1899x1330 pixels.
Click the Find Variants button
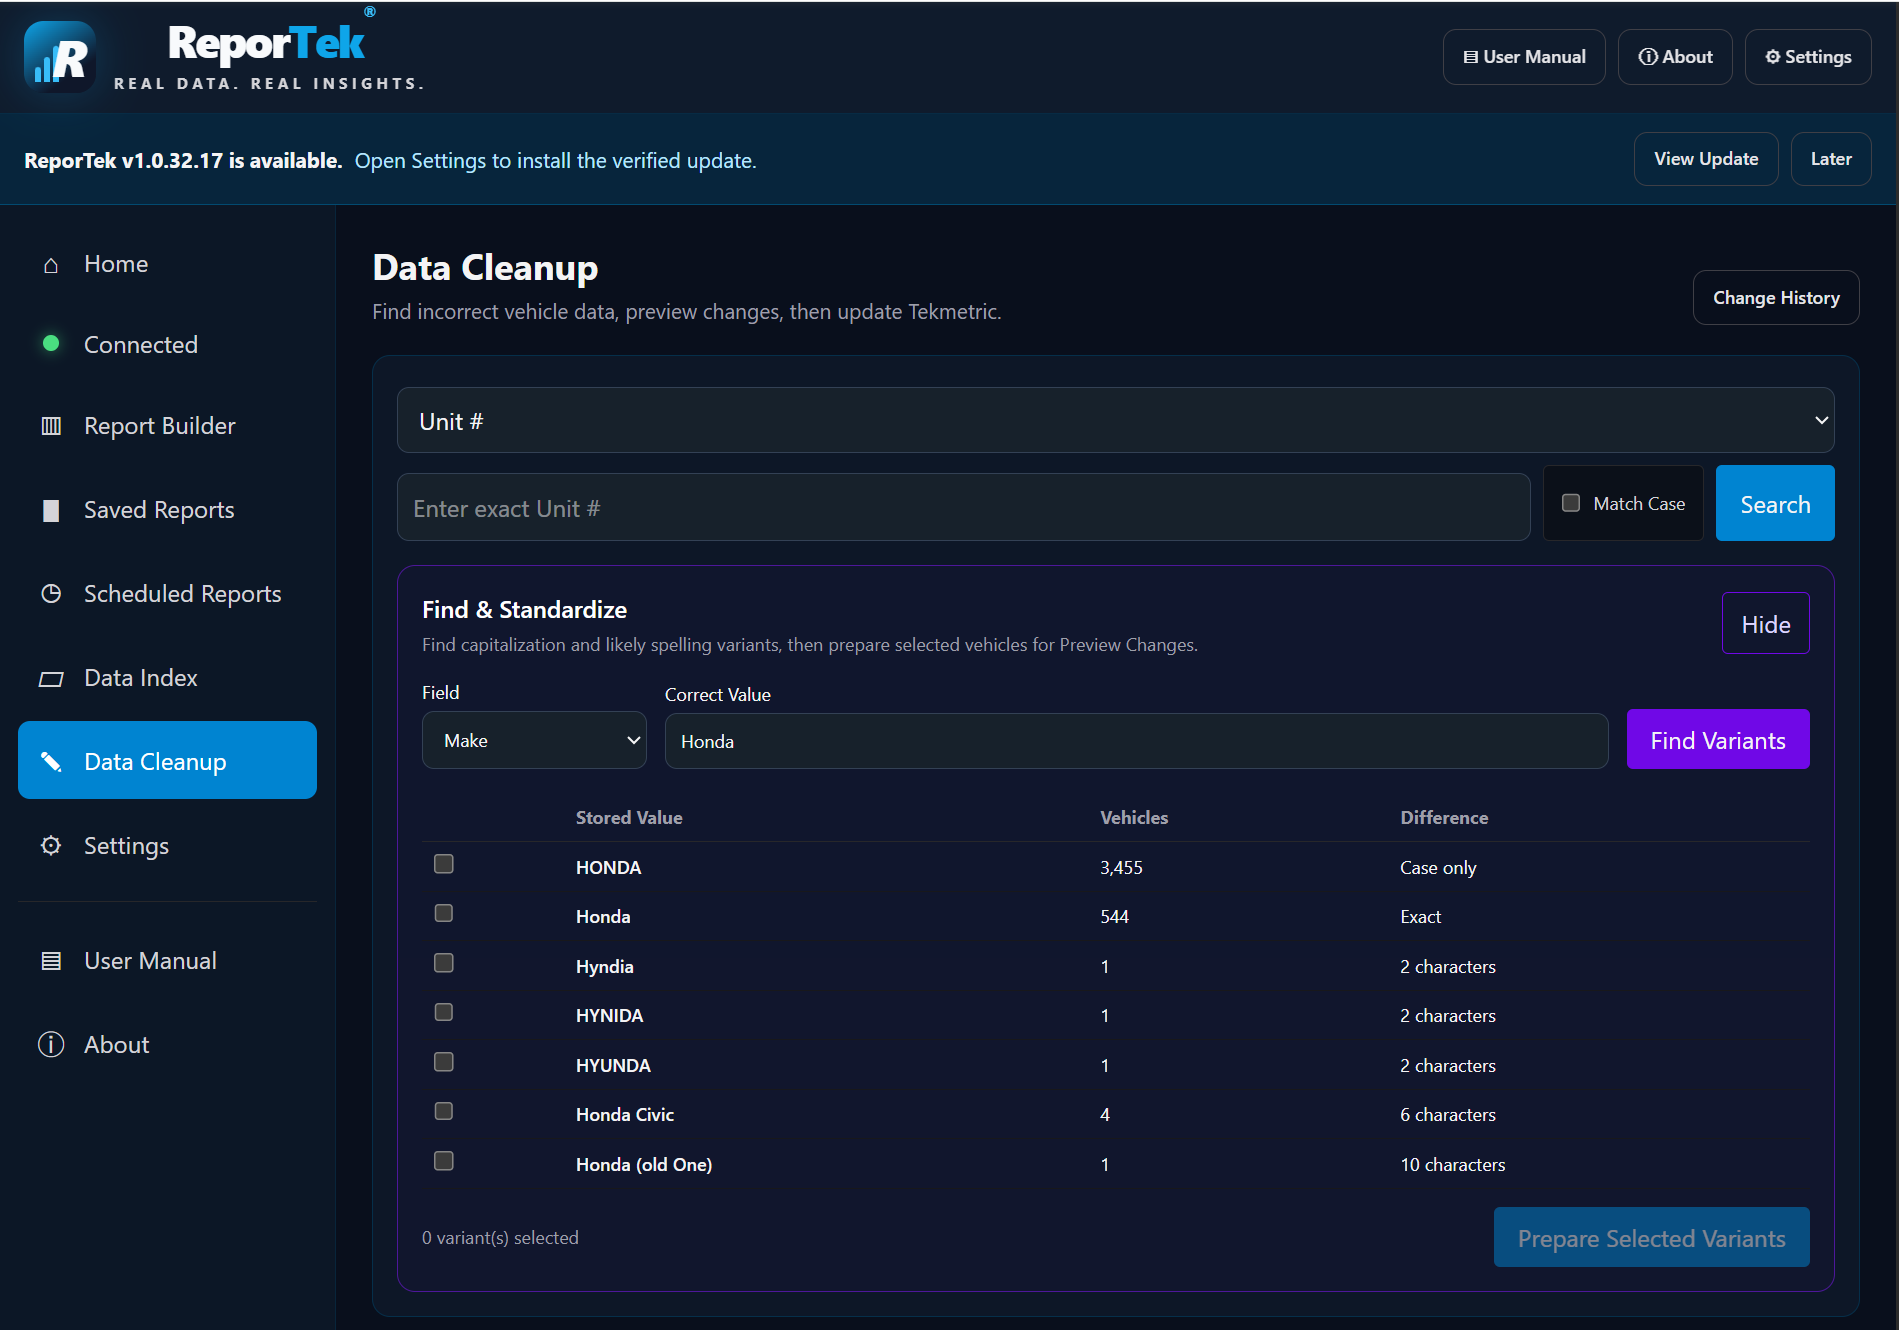pyautogui.click(x=1717, y=740)
